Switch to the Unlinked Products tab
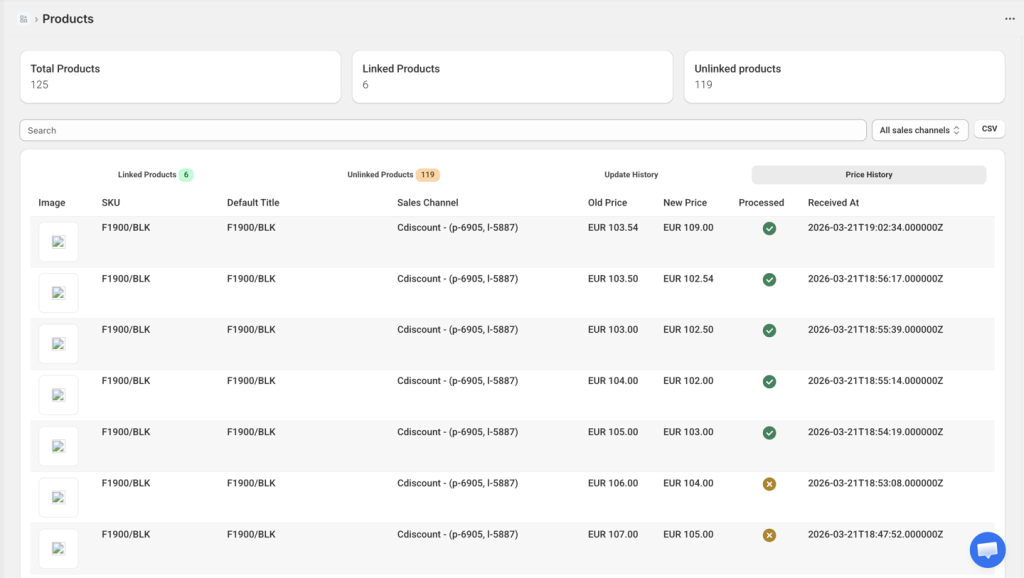The width and height of the screenshot is (1024, 578). [393, 175]
